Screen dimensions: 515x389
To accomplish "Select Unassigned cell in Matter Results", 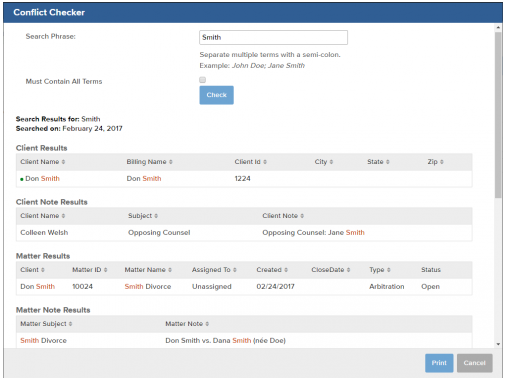I will click(212, 287).
